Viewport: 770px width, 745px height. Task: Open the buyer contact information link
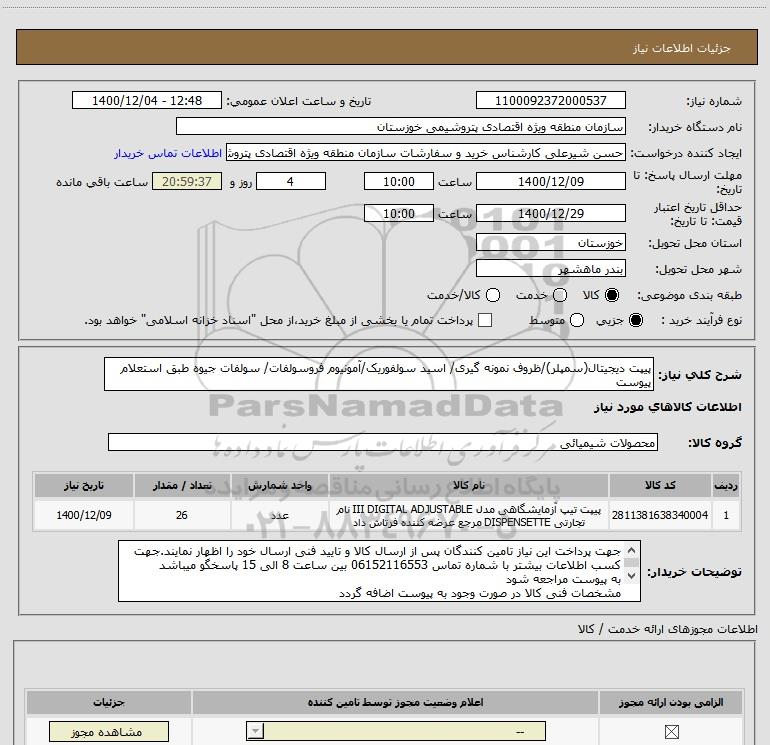[x=168, y=153]
